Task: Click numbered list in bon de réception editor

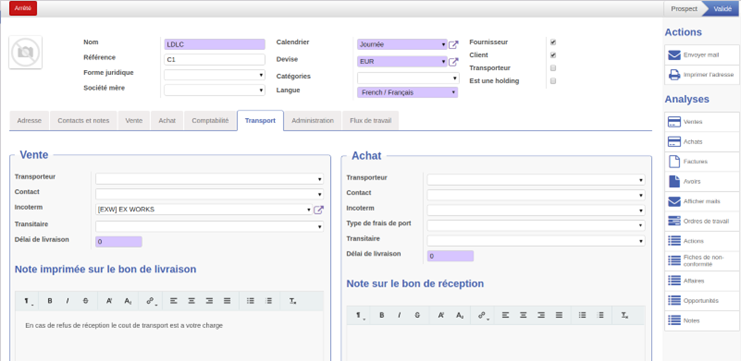Action: 601,315
